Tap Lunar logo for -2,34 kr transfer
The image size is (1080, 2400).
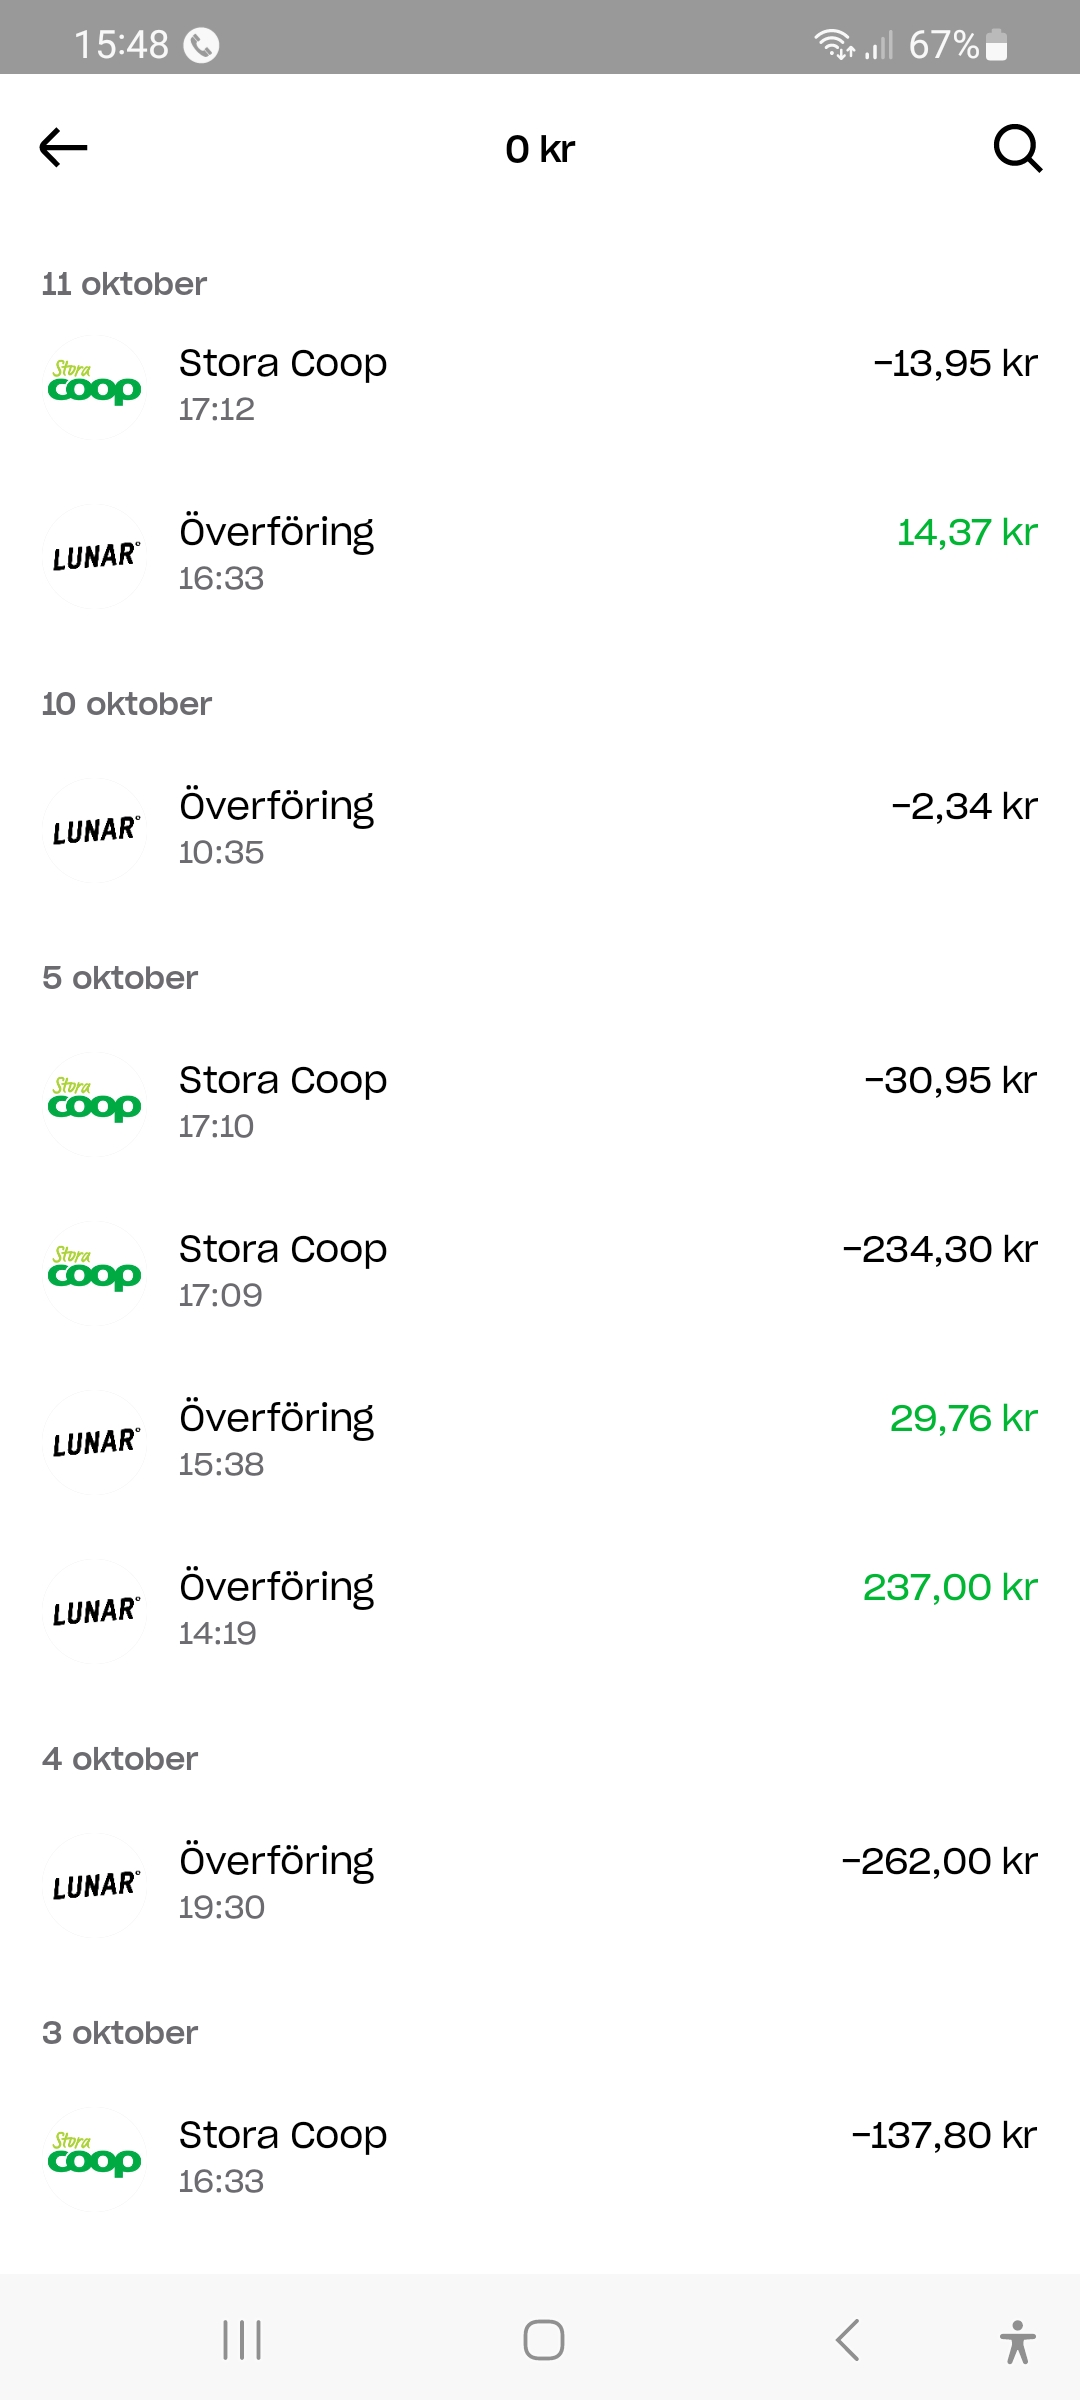coord(95,830)
